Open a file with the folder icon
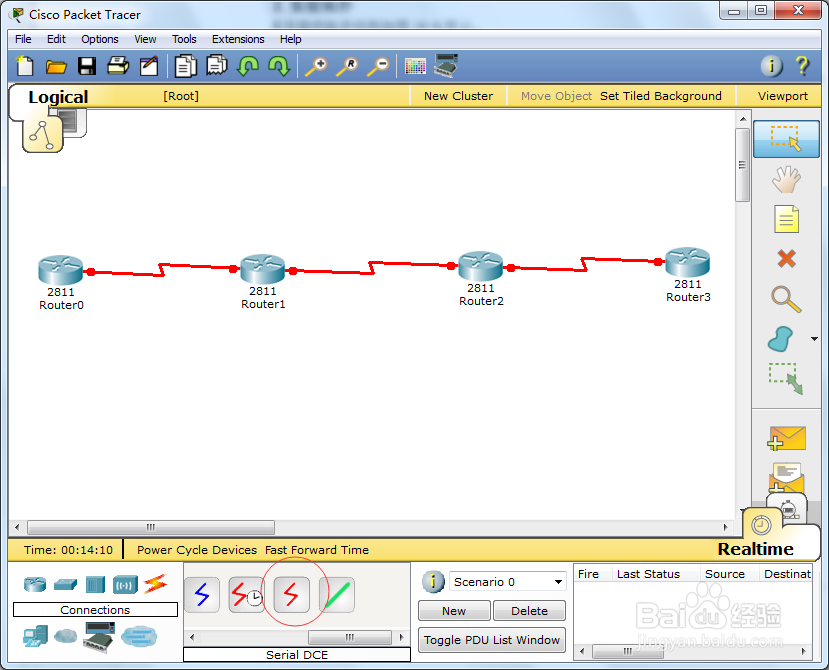The image size is (829, 670). coord(56,67)
